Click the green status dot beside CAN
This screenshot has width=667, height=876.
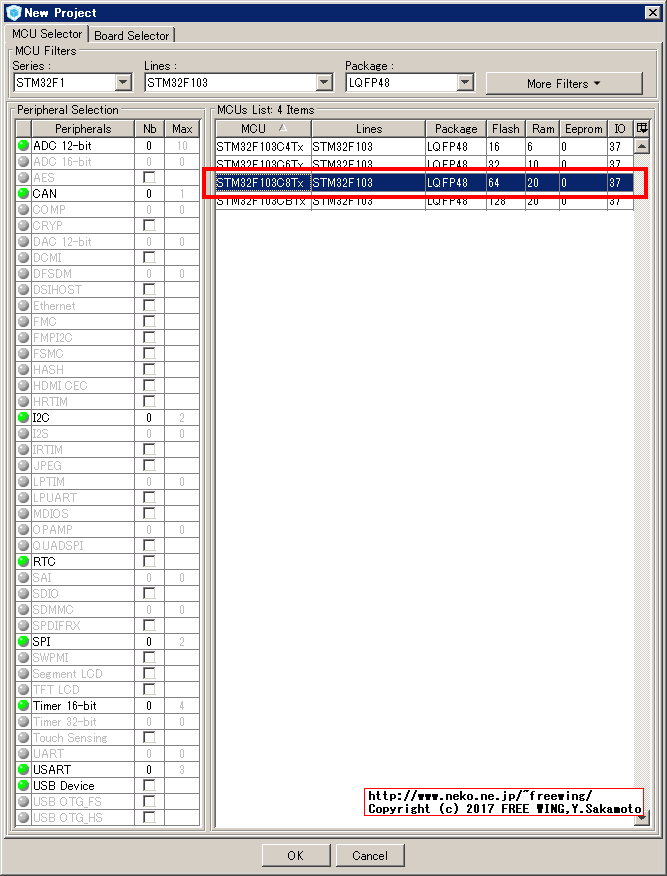[23, 194]
